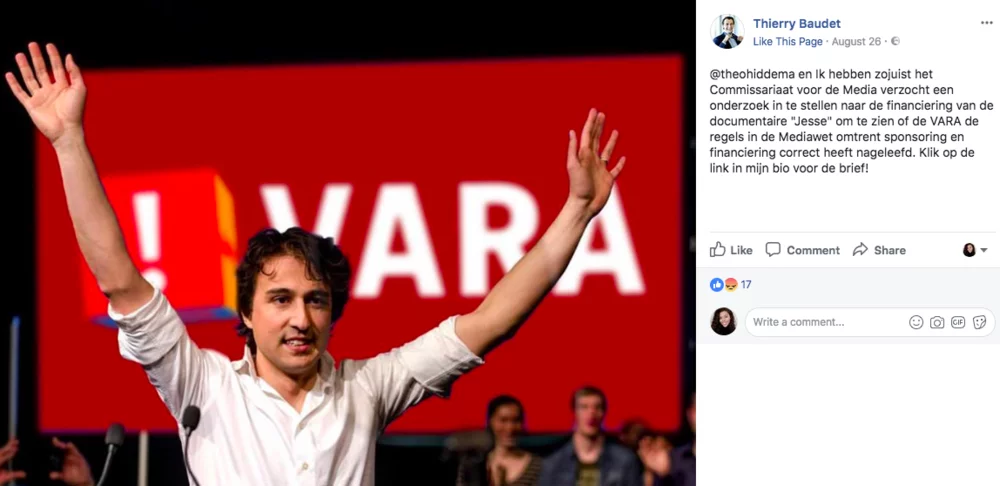Click the Share arrow icon
This screenshot has height=486, width=1000.
coord(860,249)
